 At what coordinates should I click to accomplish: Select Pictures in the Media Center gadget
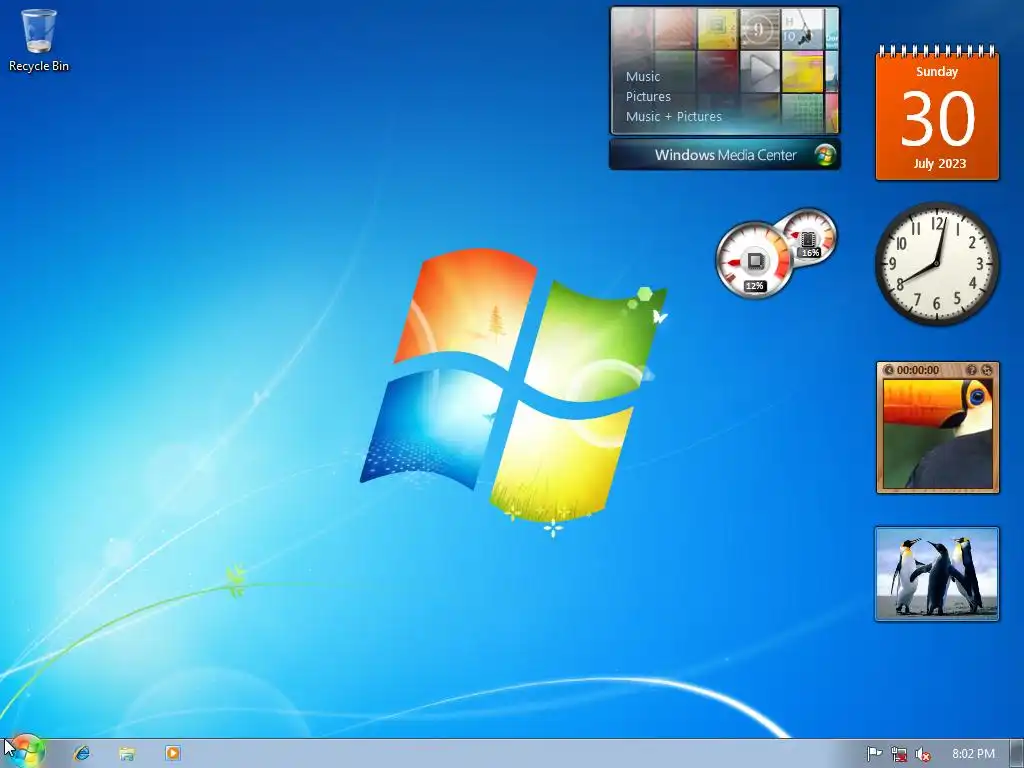(648, 96)
